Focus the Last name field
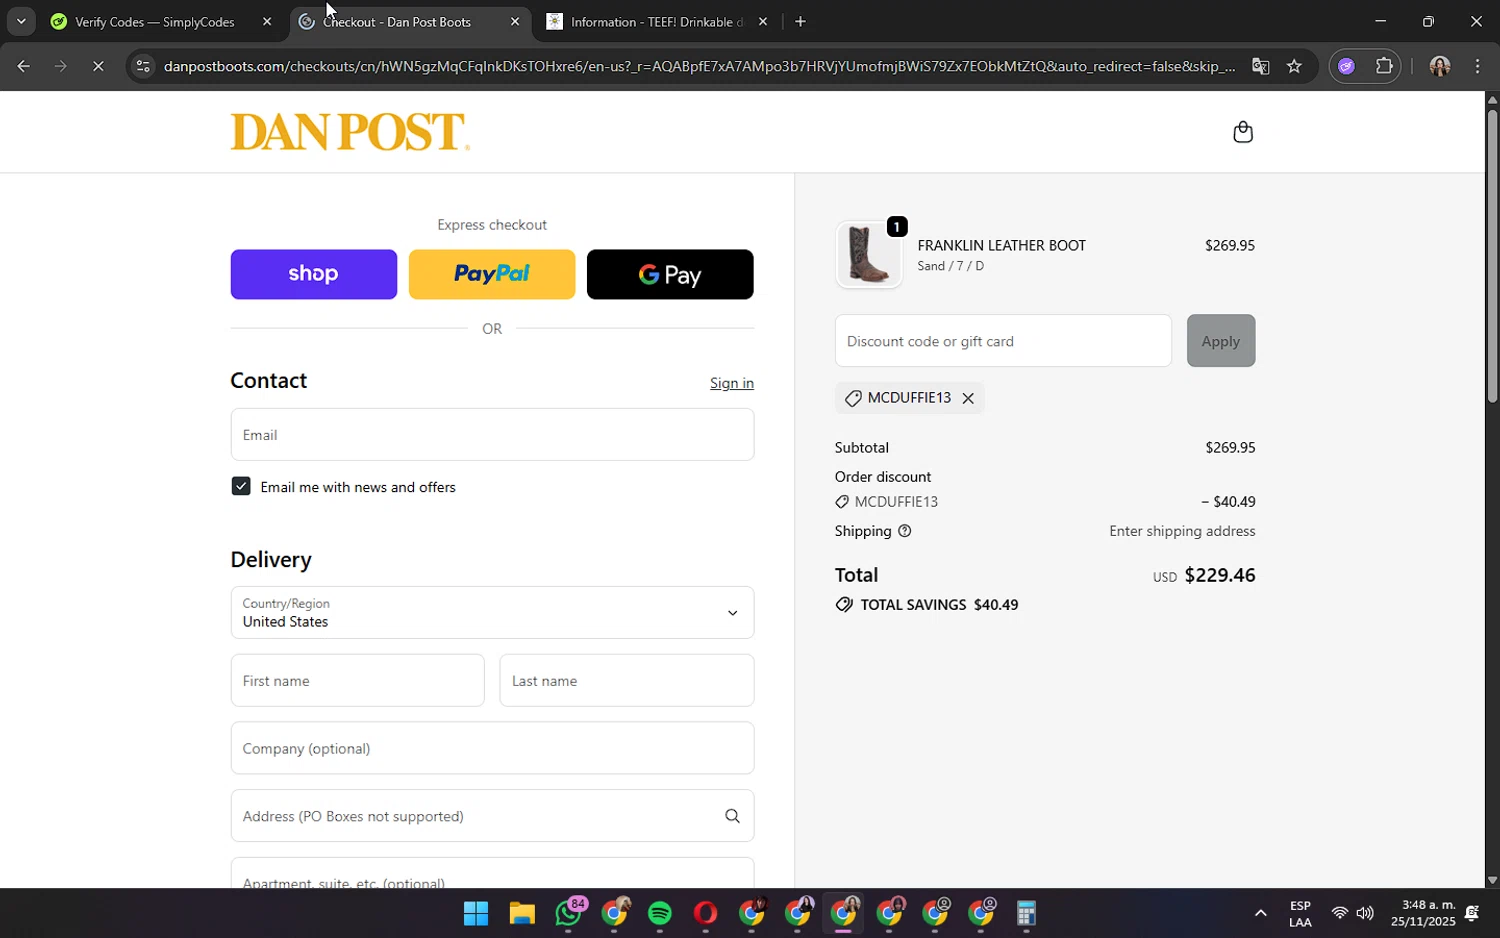Viewport: 1500px width, 938px height. (x=627, y=681)
